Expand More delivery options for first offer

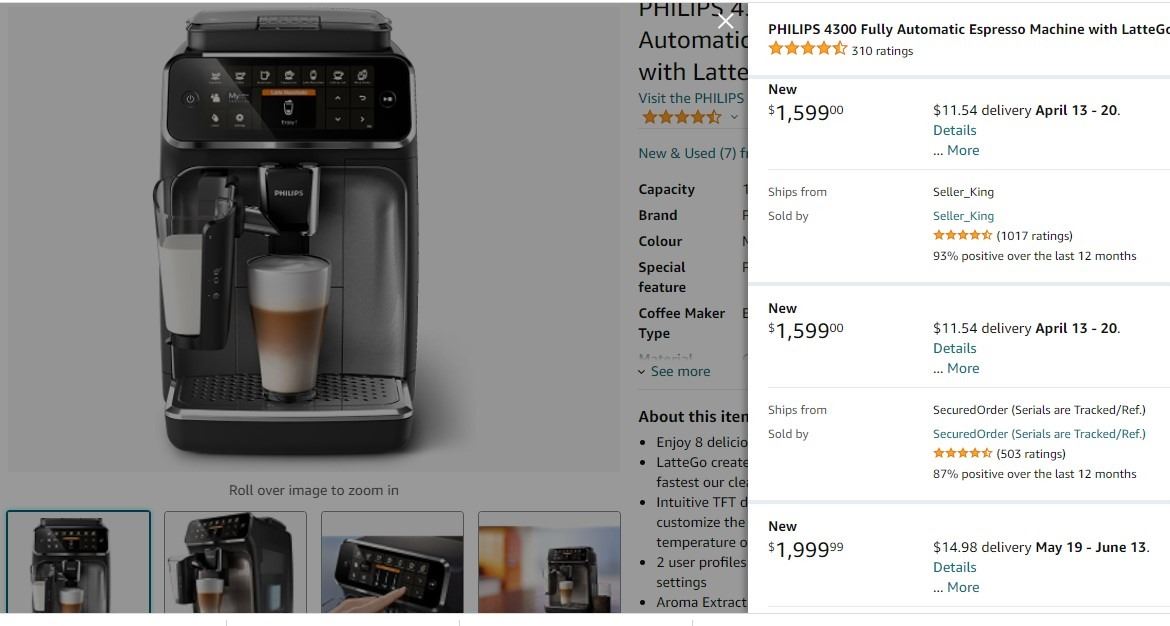click(x=956, y=150)
